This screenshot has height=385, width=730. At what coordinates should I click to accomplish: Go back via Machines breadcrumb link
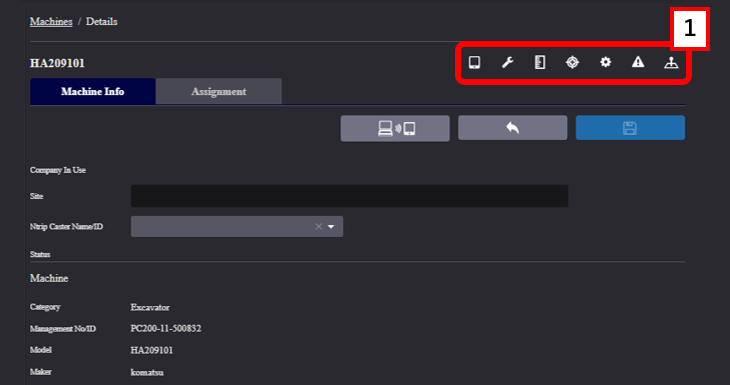click(x=51, y=21)
